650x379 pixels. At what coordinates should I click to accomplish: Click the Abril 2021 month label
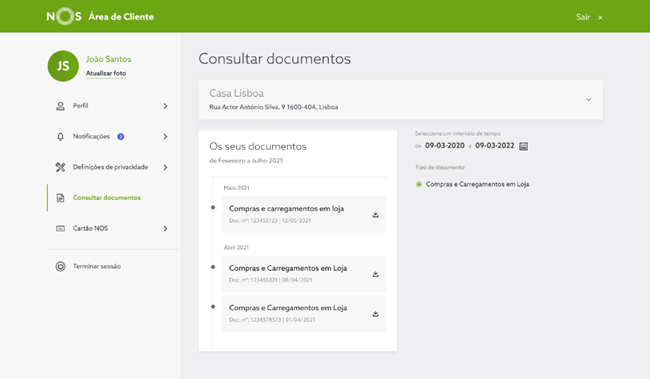point(236,248)
